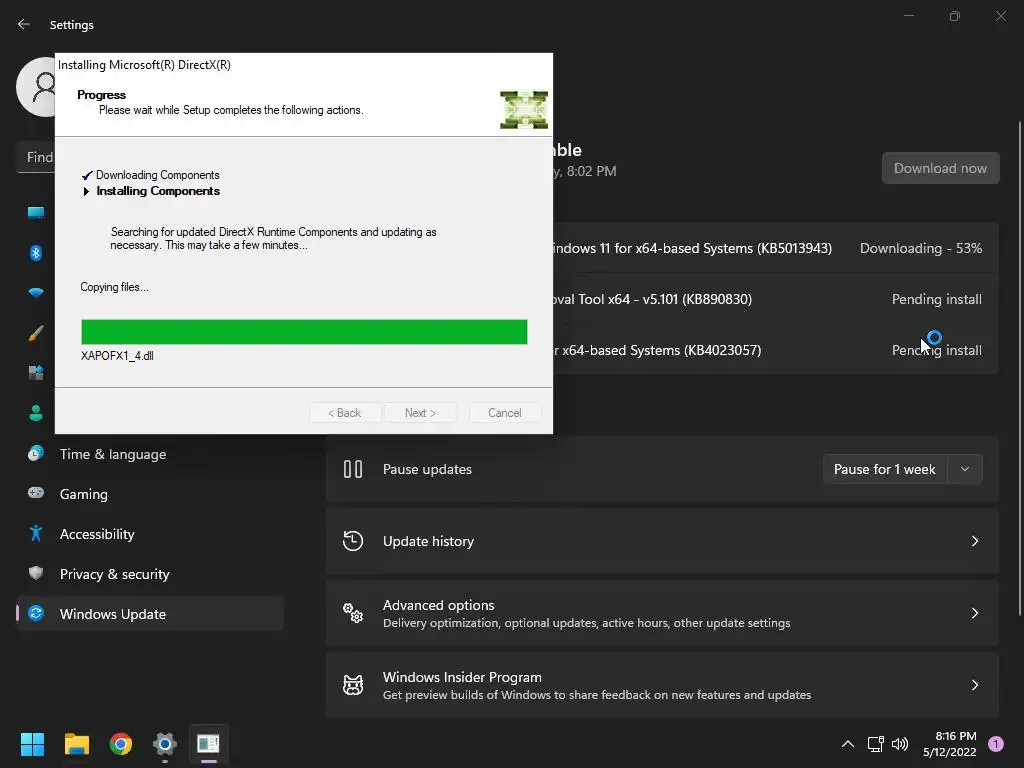
Task: Select Gaming in Settings sidebar
Action: click(x=150, y=494)
